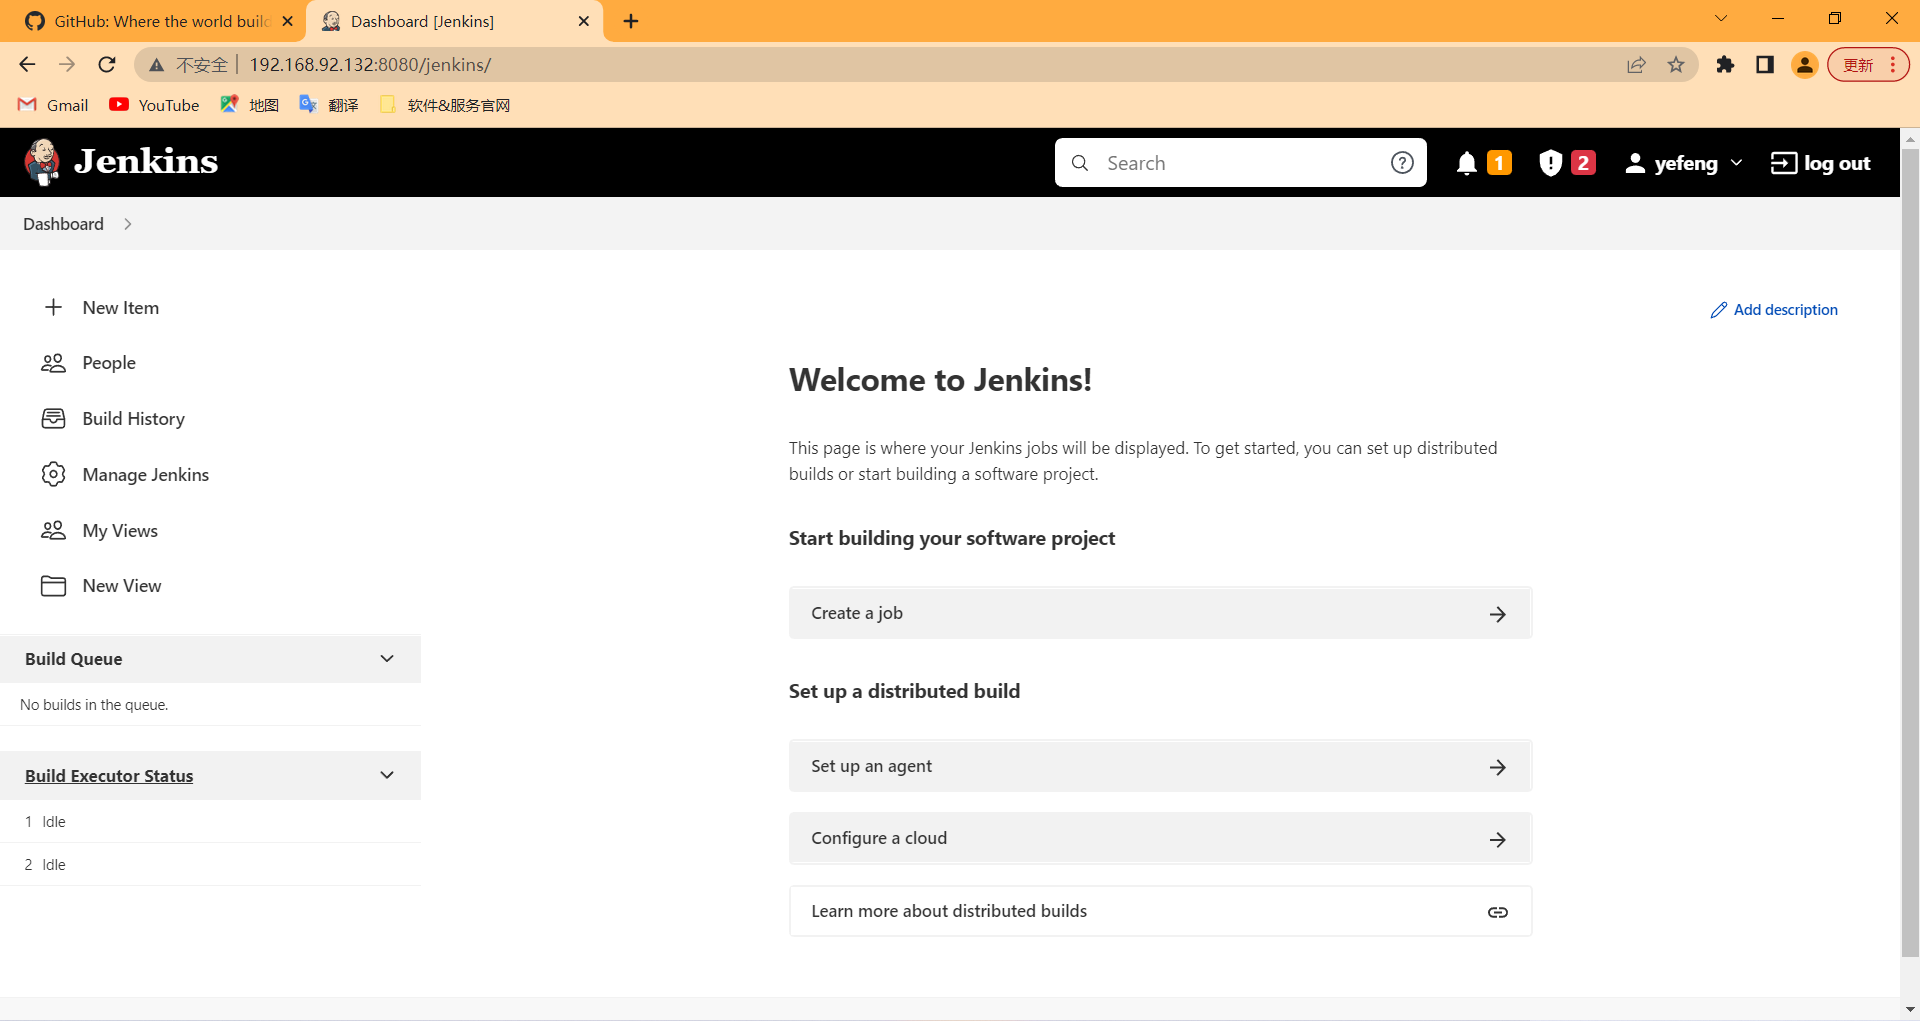This screenshot has height=1021, width=1920.
Task: Share this page icon in address bar
Action: pyautogui.click(x=1636, y=65)
